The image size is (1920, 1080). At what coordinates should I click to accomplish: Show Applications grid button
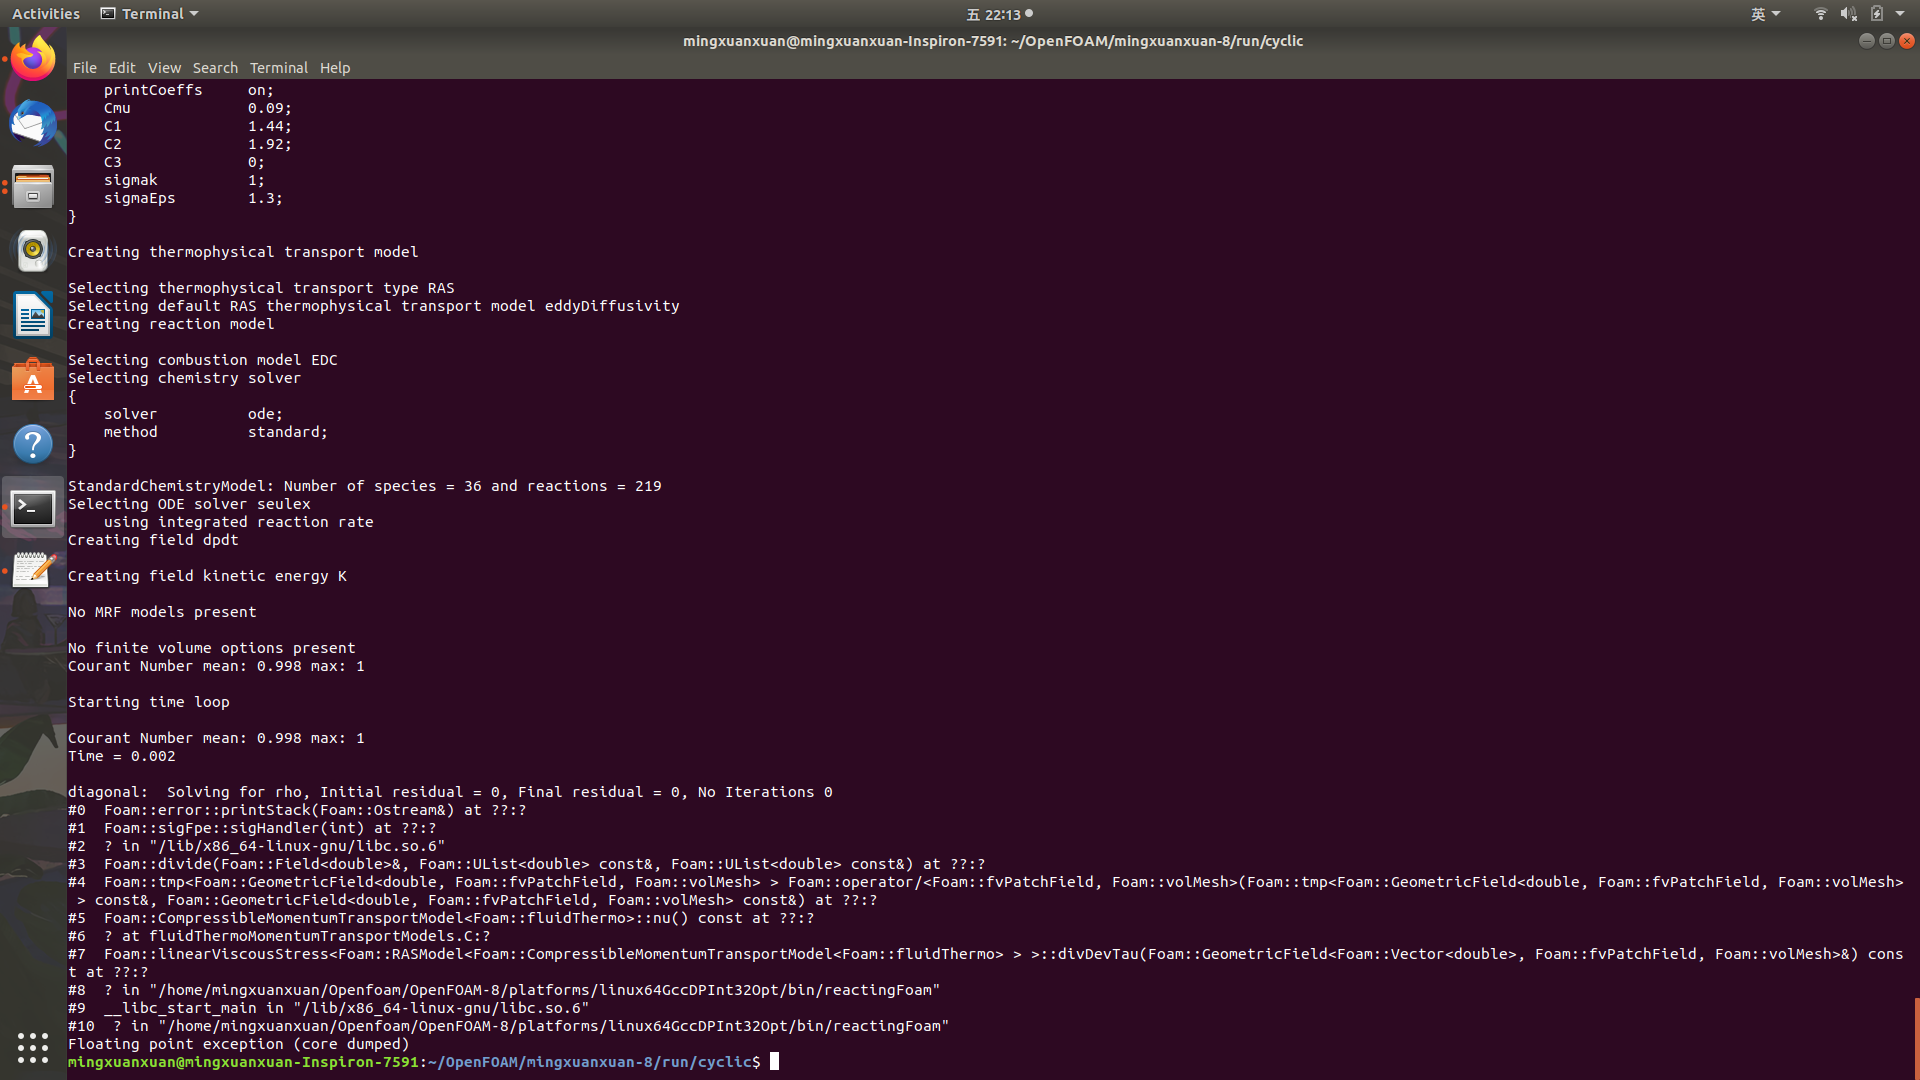coord(33,1047)
